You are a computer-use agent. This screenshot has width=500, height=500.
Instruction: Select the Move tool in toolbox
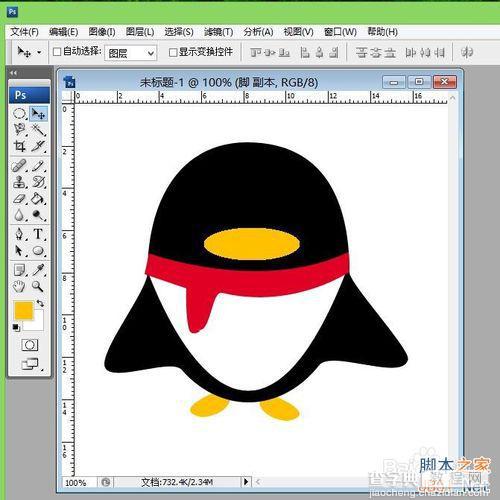38,114
